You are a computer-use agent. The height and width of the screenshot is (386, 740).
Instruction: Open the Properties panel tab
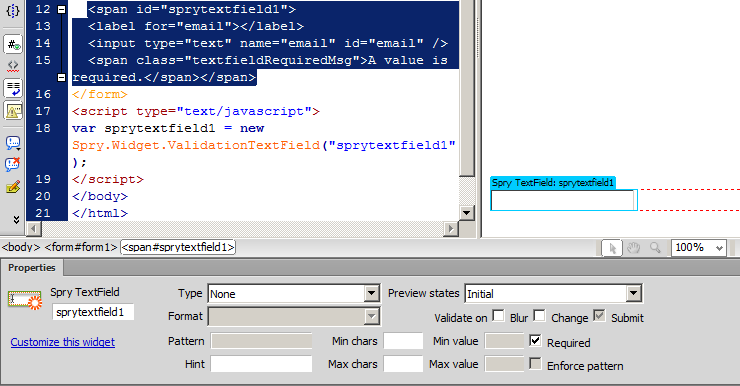point(32,268)
